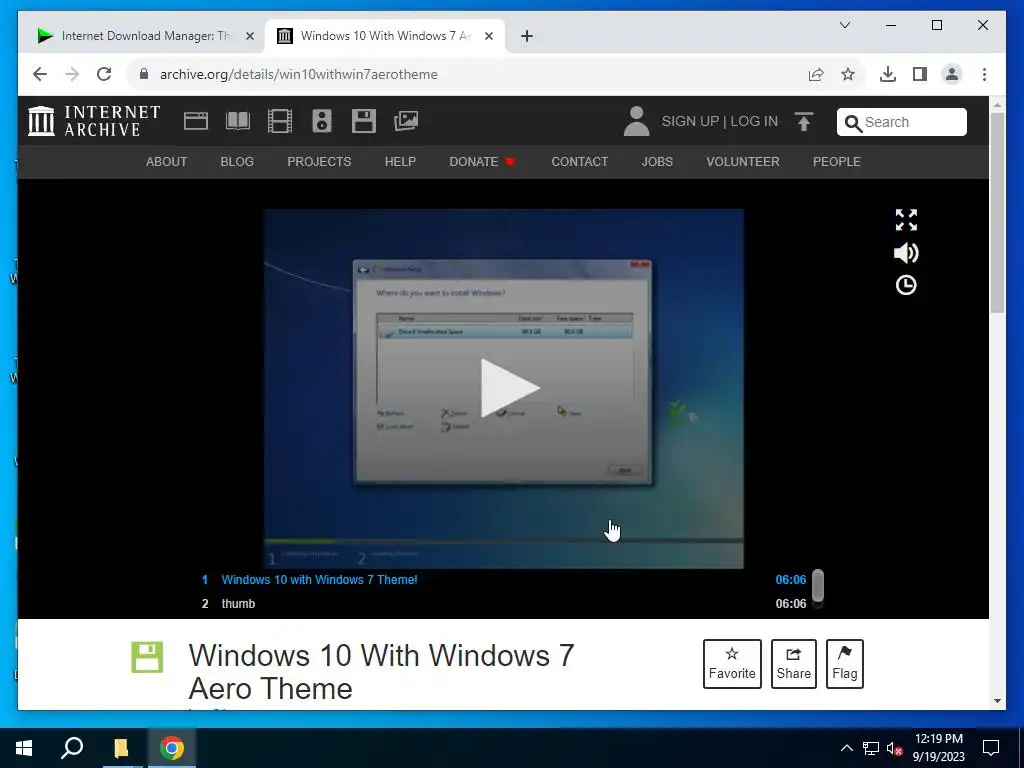Viewport: 1024px width, 768px height.
Task: Click Chrome icon in the taskbar
Action: pos(172,748)
